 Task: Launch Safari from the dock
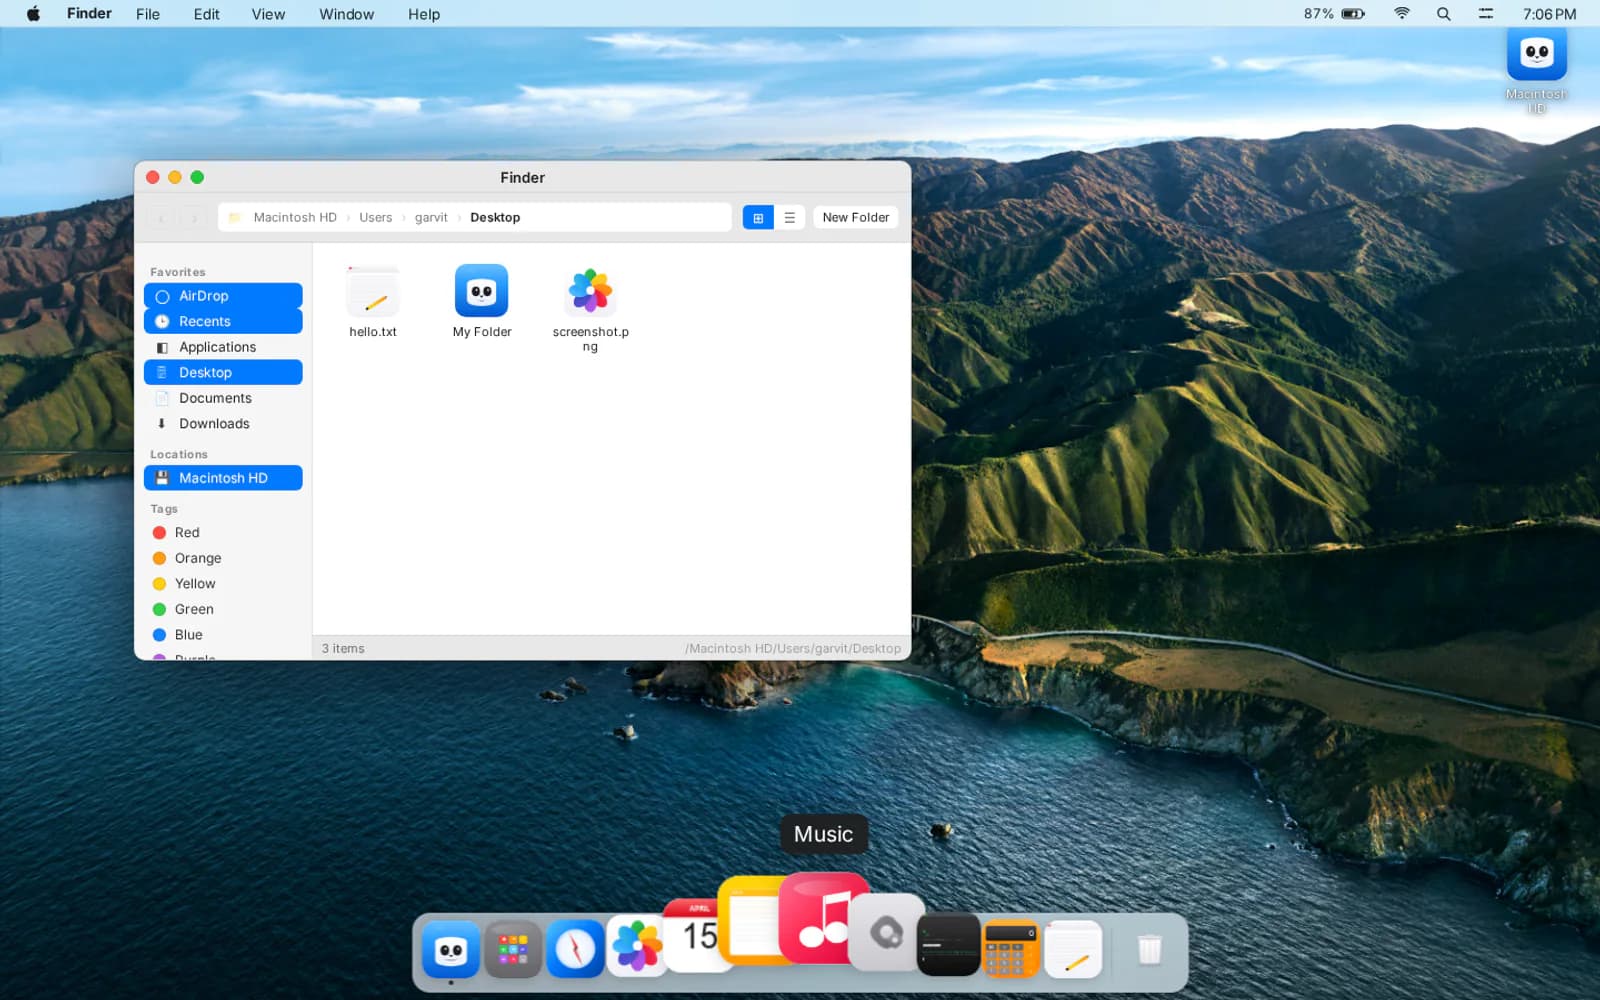[575, 949]
